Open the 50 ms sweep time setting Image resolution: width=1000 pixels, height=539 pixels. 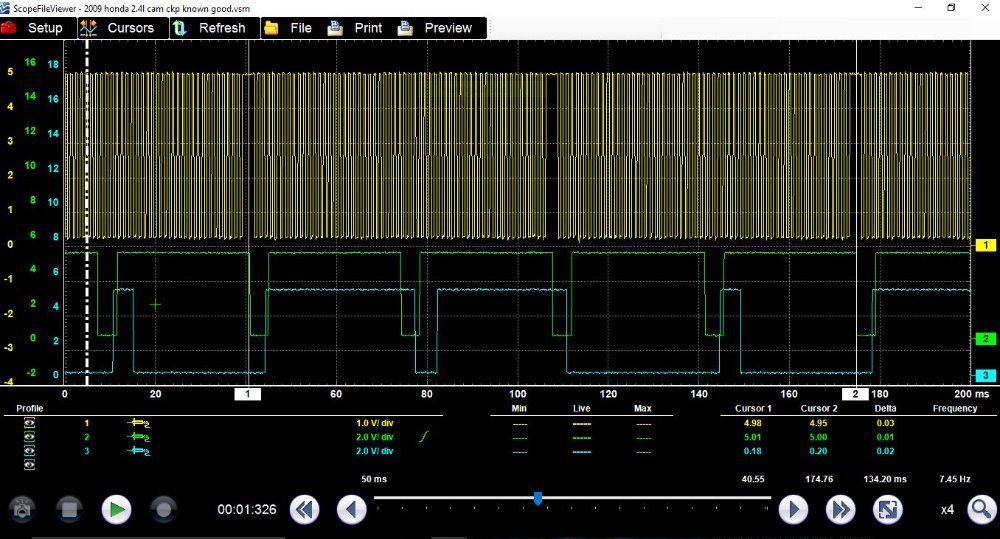[x=374, y=480]
